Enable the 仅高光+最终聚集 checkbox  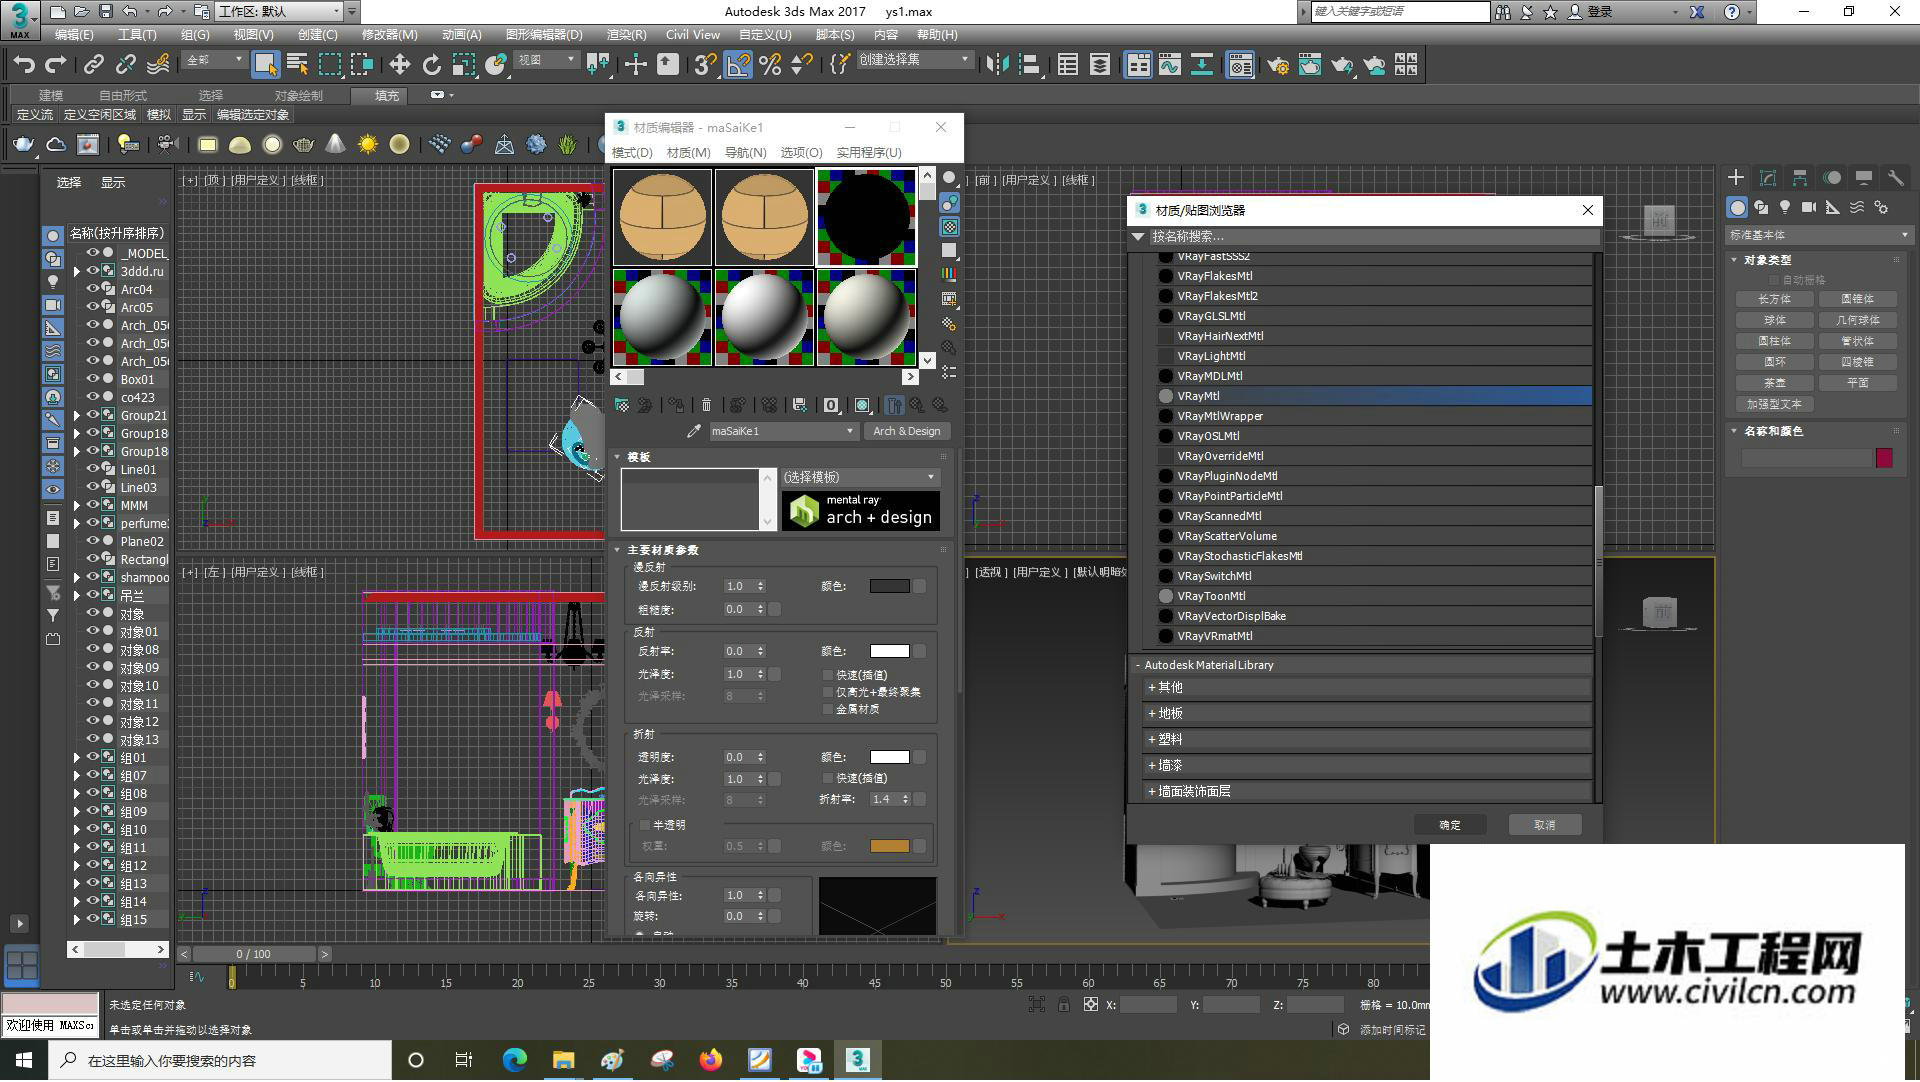pos(828,692)
